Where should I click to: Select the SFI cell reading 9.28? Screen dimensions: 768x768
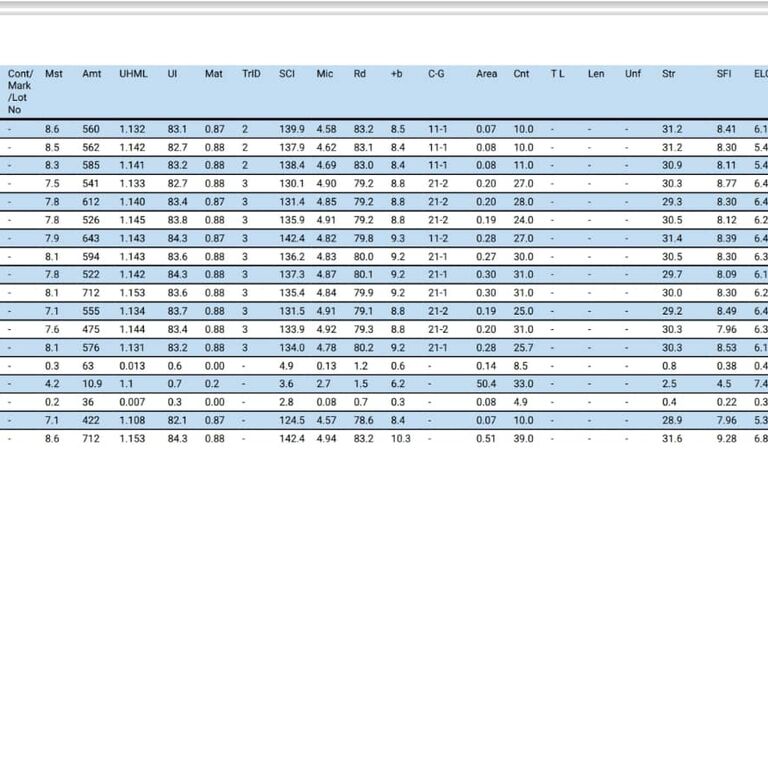point(726,439)
